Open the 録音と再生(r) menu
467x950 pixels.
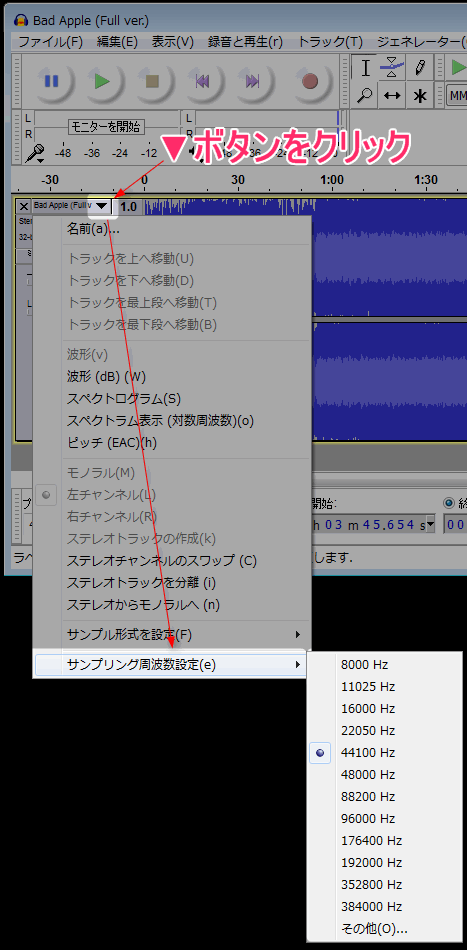pos(245,42)
